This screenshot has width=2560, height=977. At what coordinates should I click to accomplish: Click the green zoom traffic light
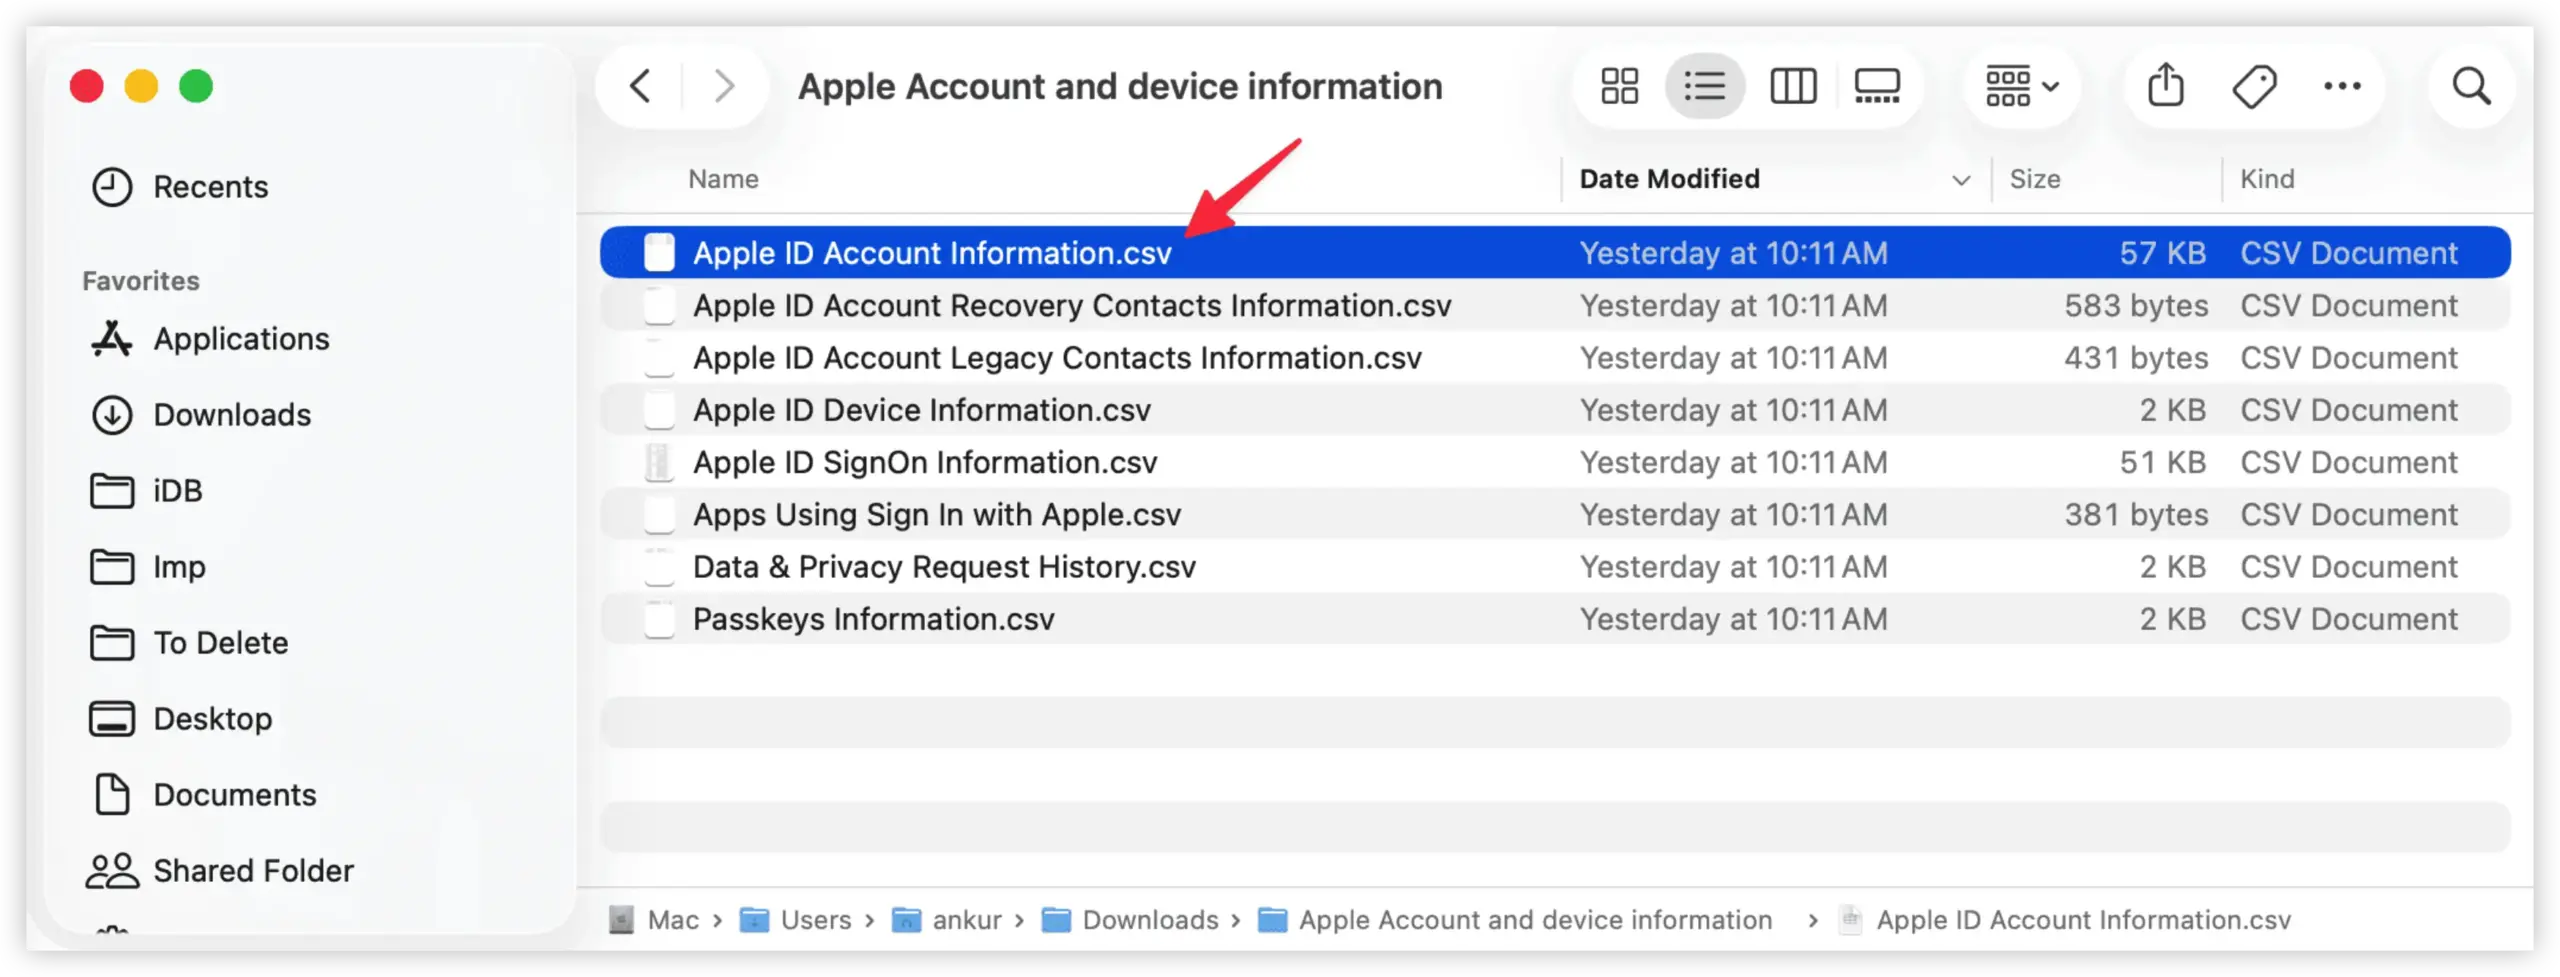(196, 86)
